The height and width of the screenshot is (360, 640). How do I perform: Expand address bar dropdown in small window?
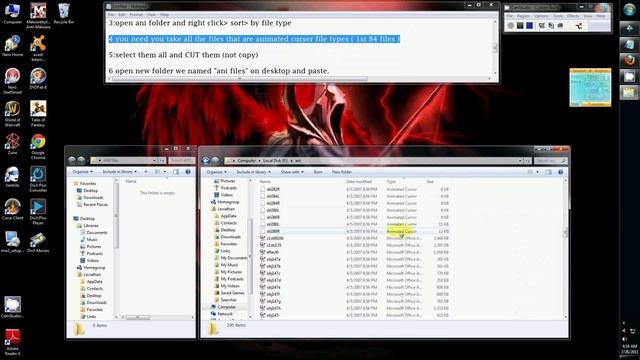click(155, 161)
